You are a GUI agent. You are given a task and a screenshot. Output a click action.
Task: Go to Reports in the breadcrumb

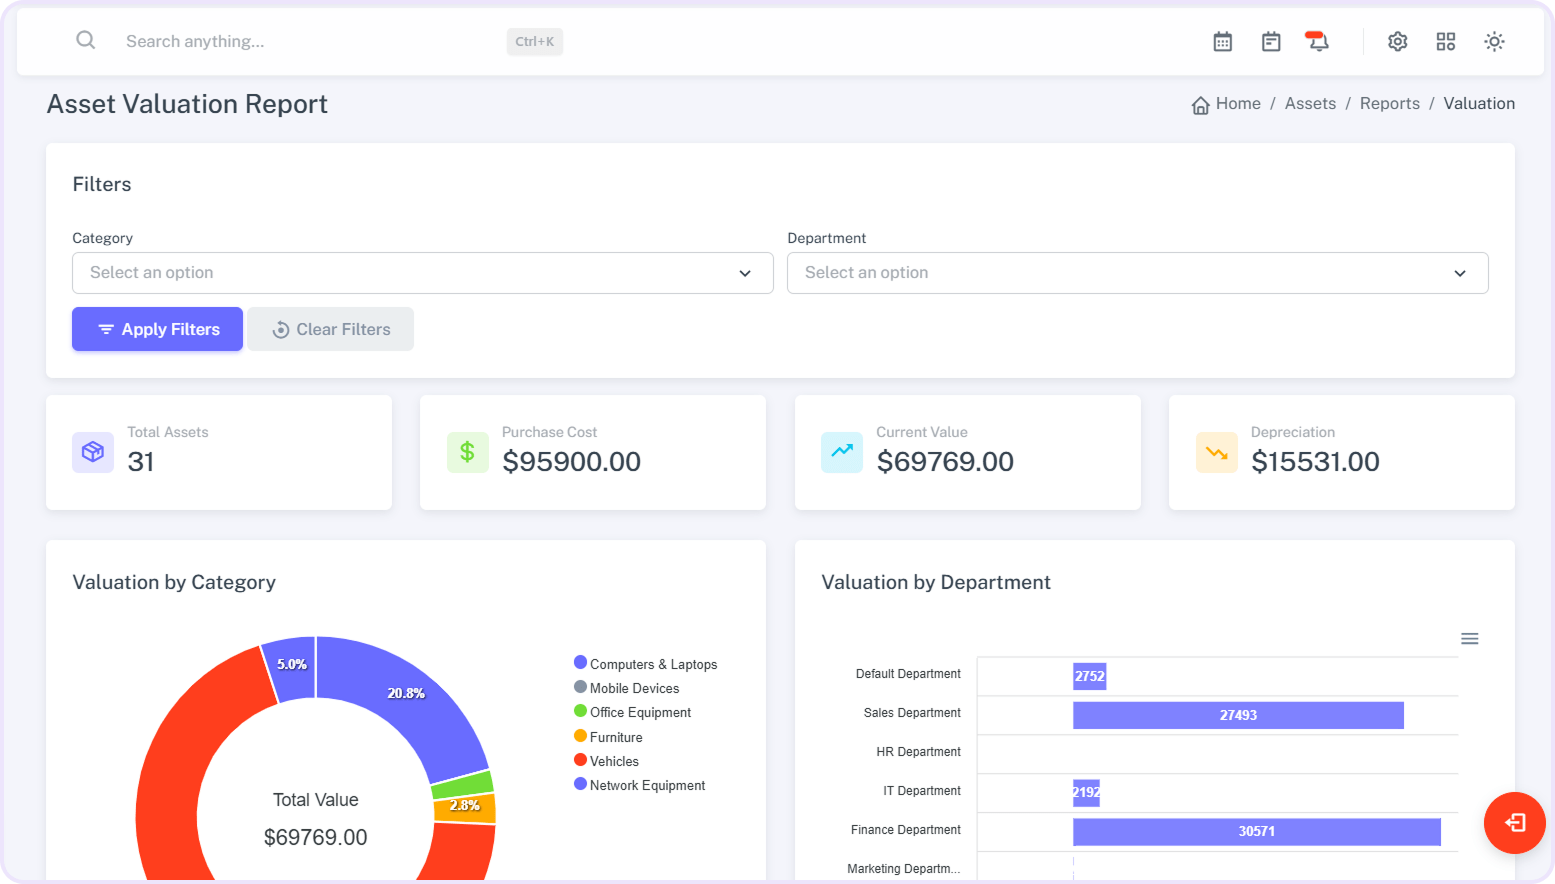(x=1389, y=104)
